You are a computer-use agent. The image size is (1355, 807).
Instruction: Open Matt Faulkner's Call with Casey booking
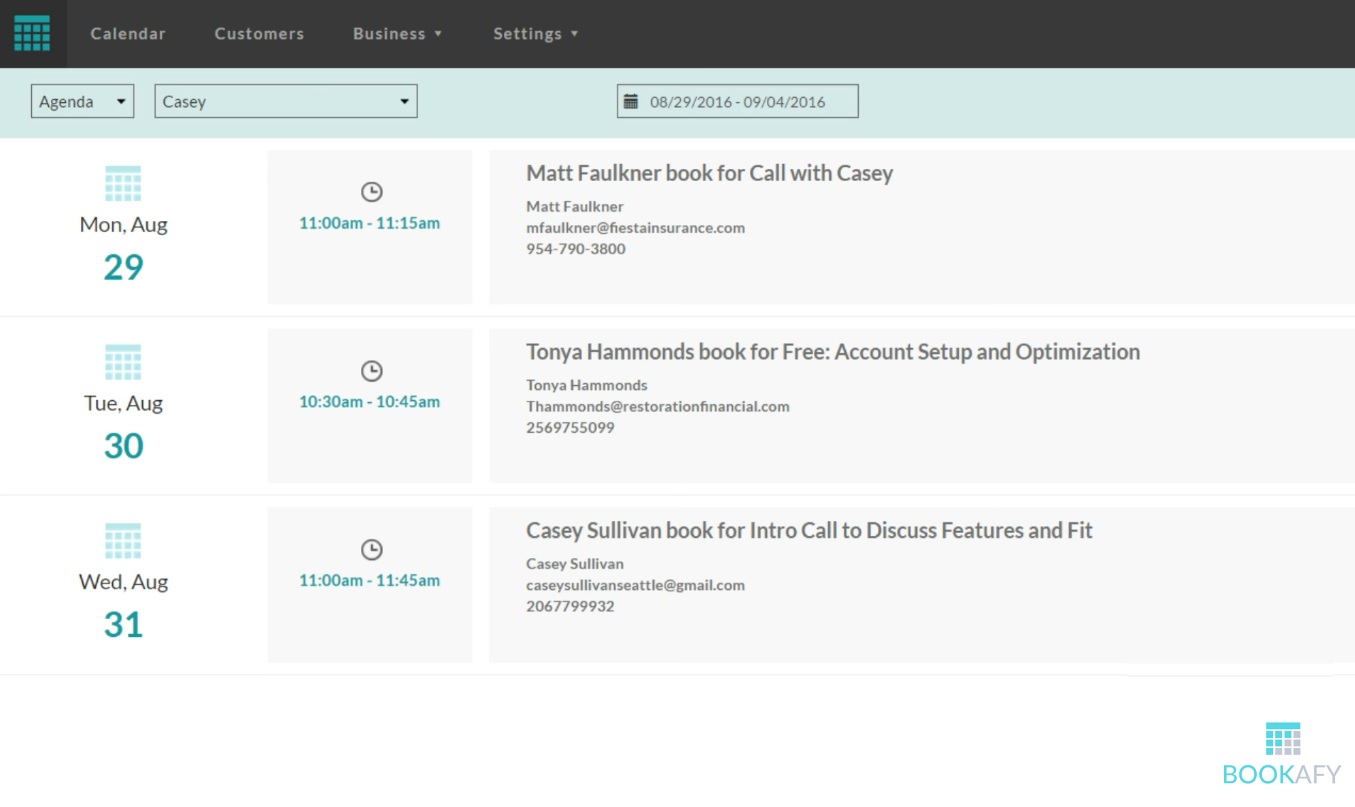pyautogui.click(x=709, y=173)
